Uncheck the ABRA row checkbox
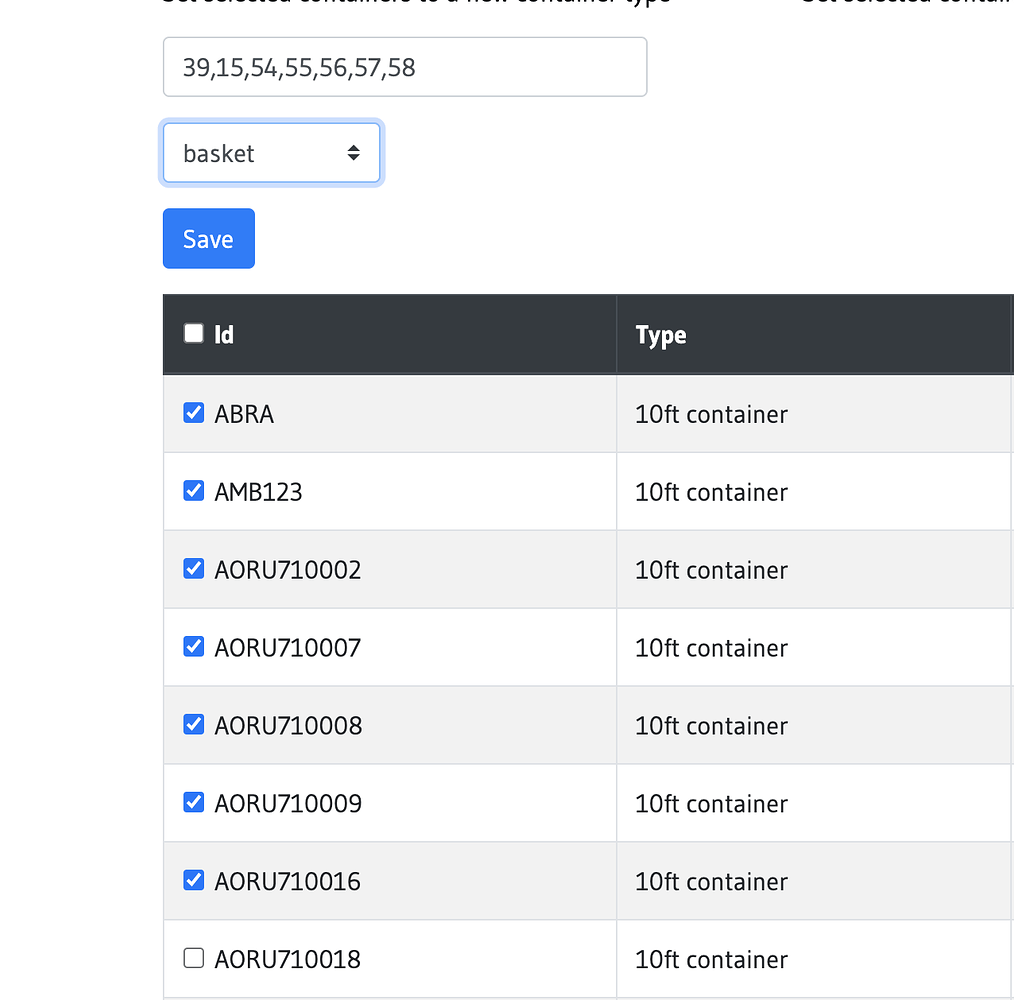Viewport: 1014px width, 1000px height. (x=192, y=412)
